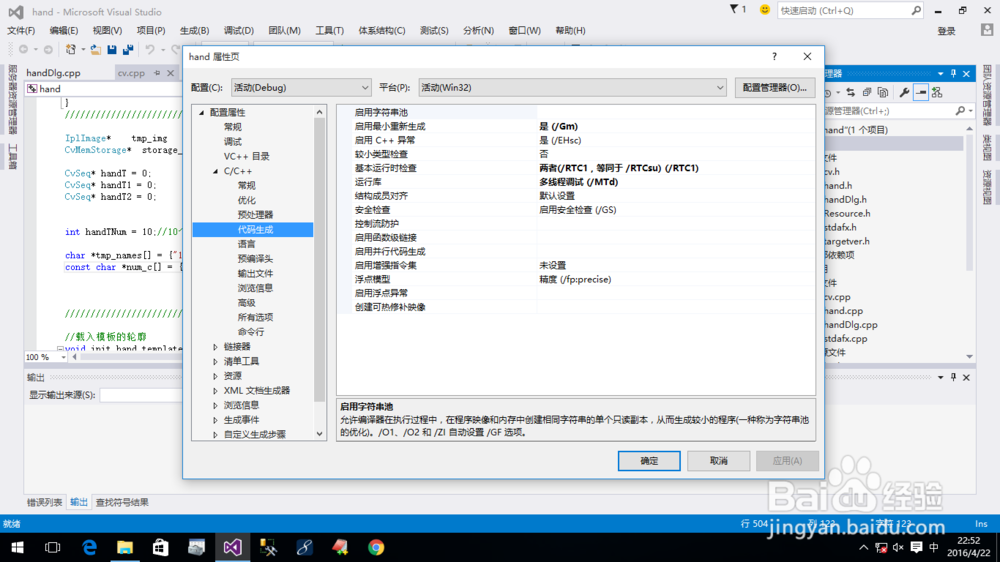Image resolution: width=1000 pixels, height=562 pixels.
Task: Click the Undo arrow icon
Action: click(150, 49)
